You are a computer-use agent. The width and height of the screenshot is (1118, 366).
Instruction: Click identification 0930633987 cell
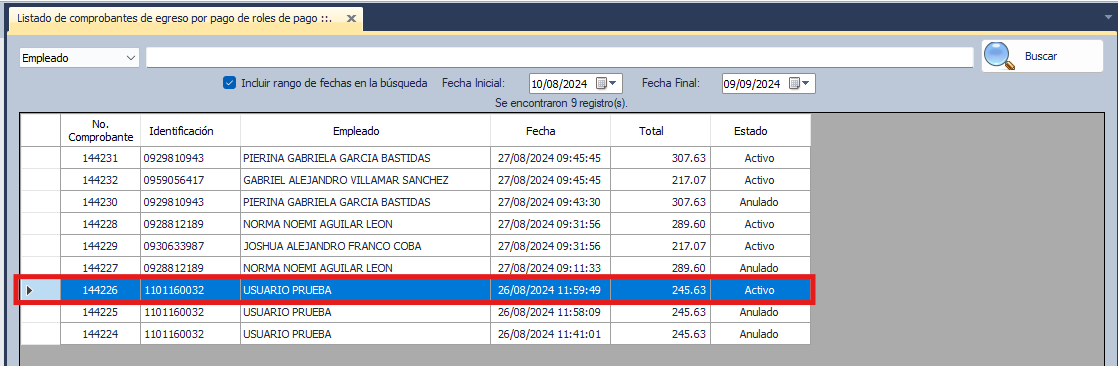[x=190, y=246]
